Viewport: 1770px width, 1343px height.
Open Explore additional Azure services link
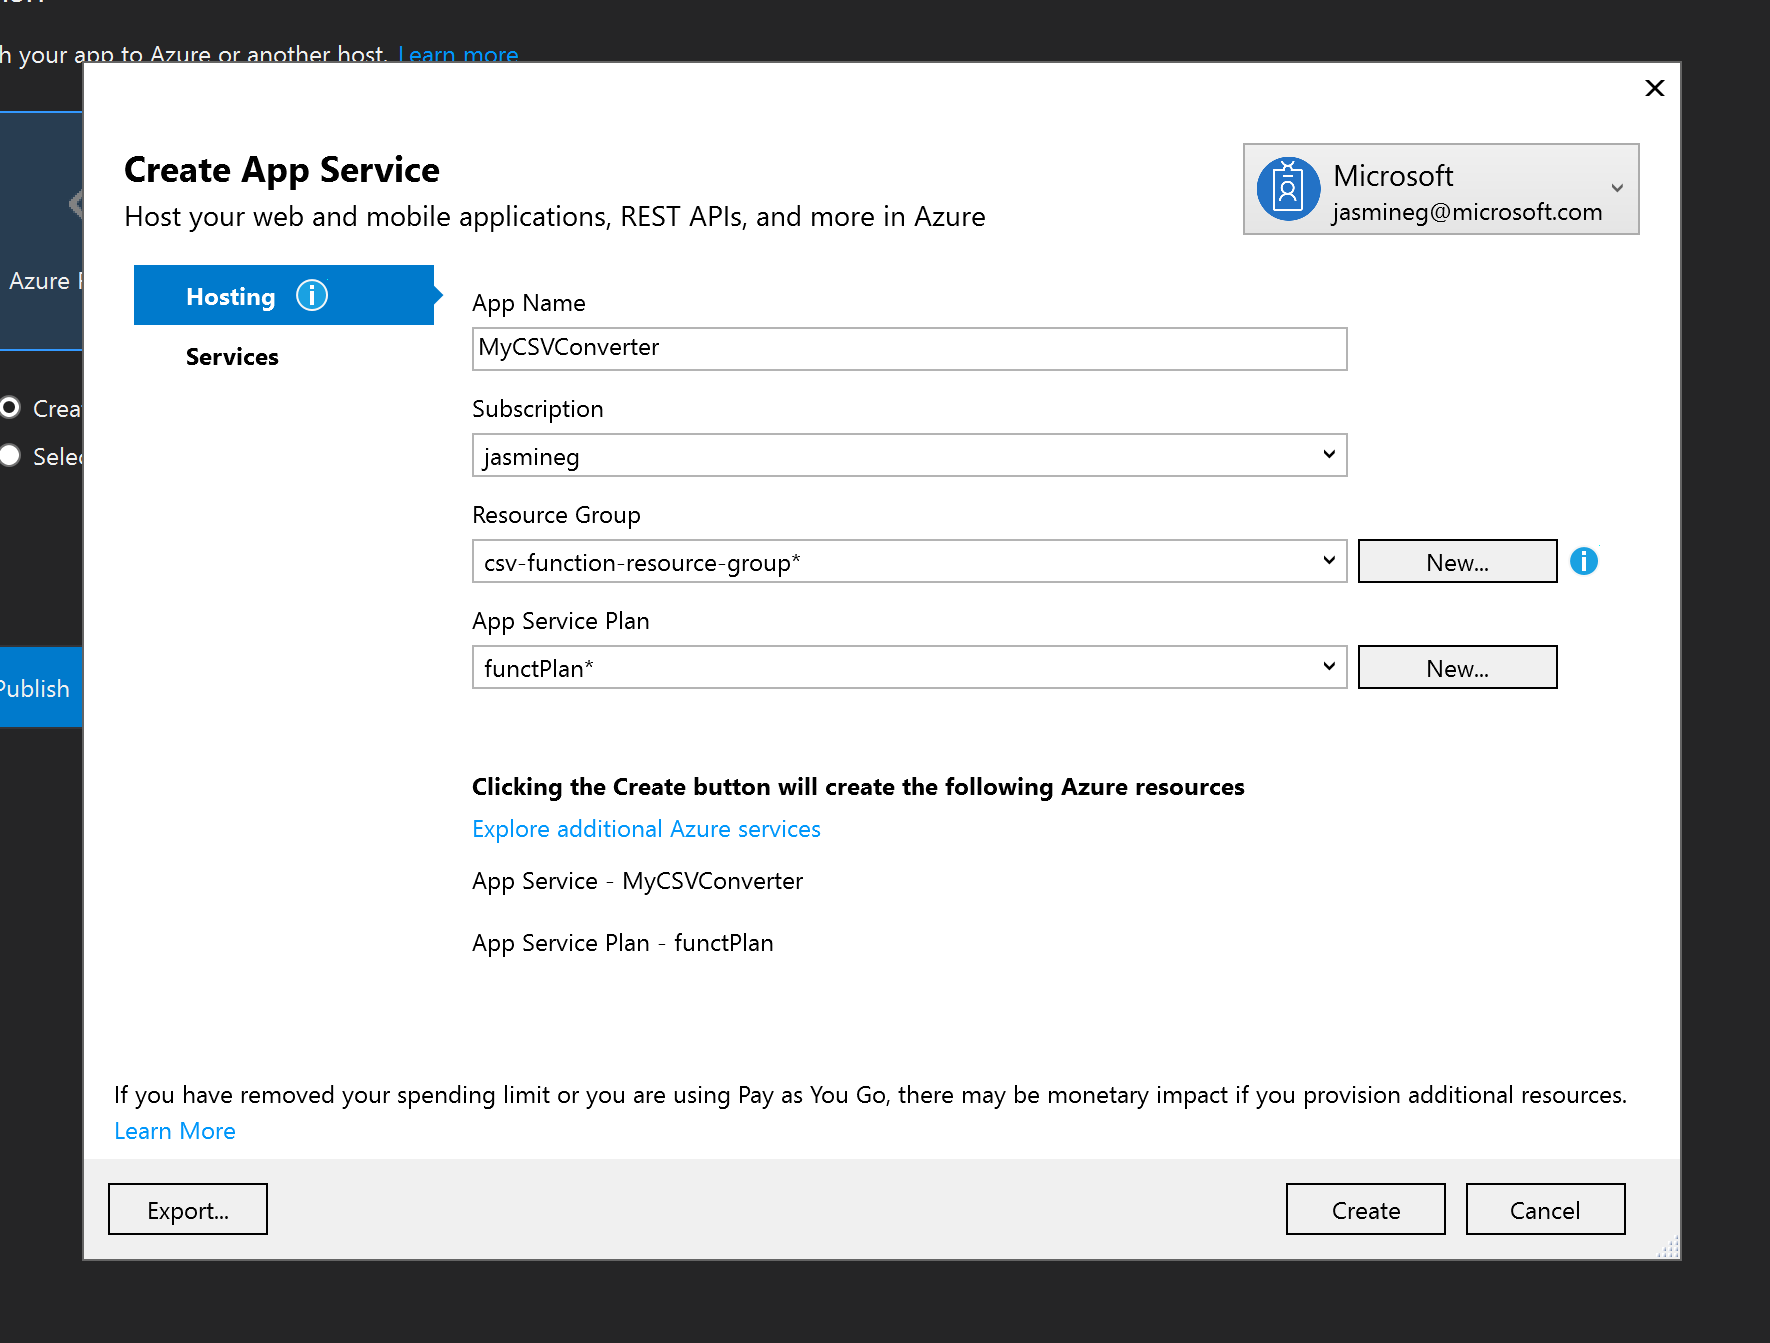(x=646, y=829)
